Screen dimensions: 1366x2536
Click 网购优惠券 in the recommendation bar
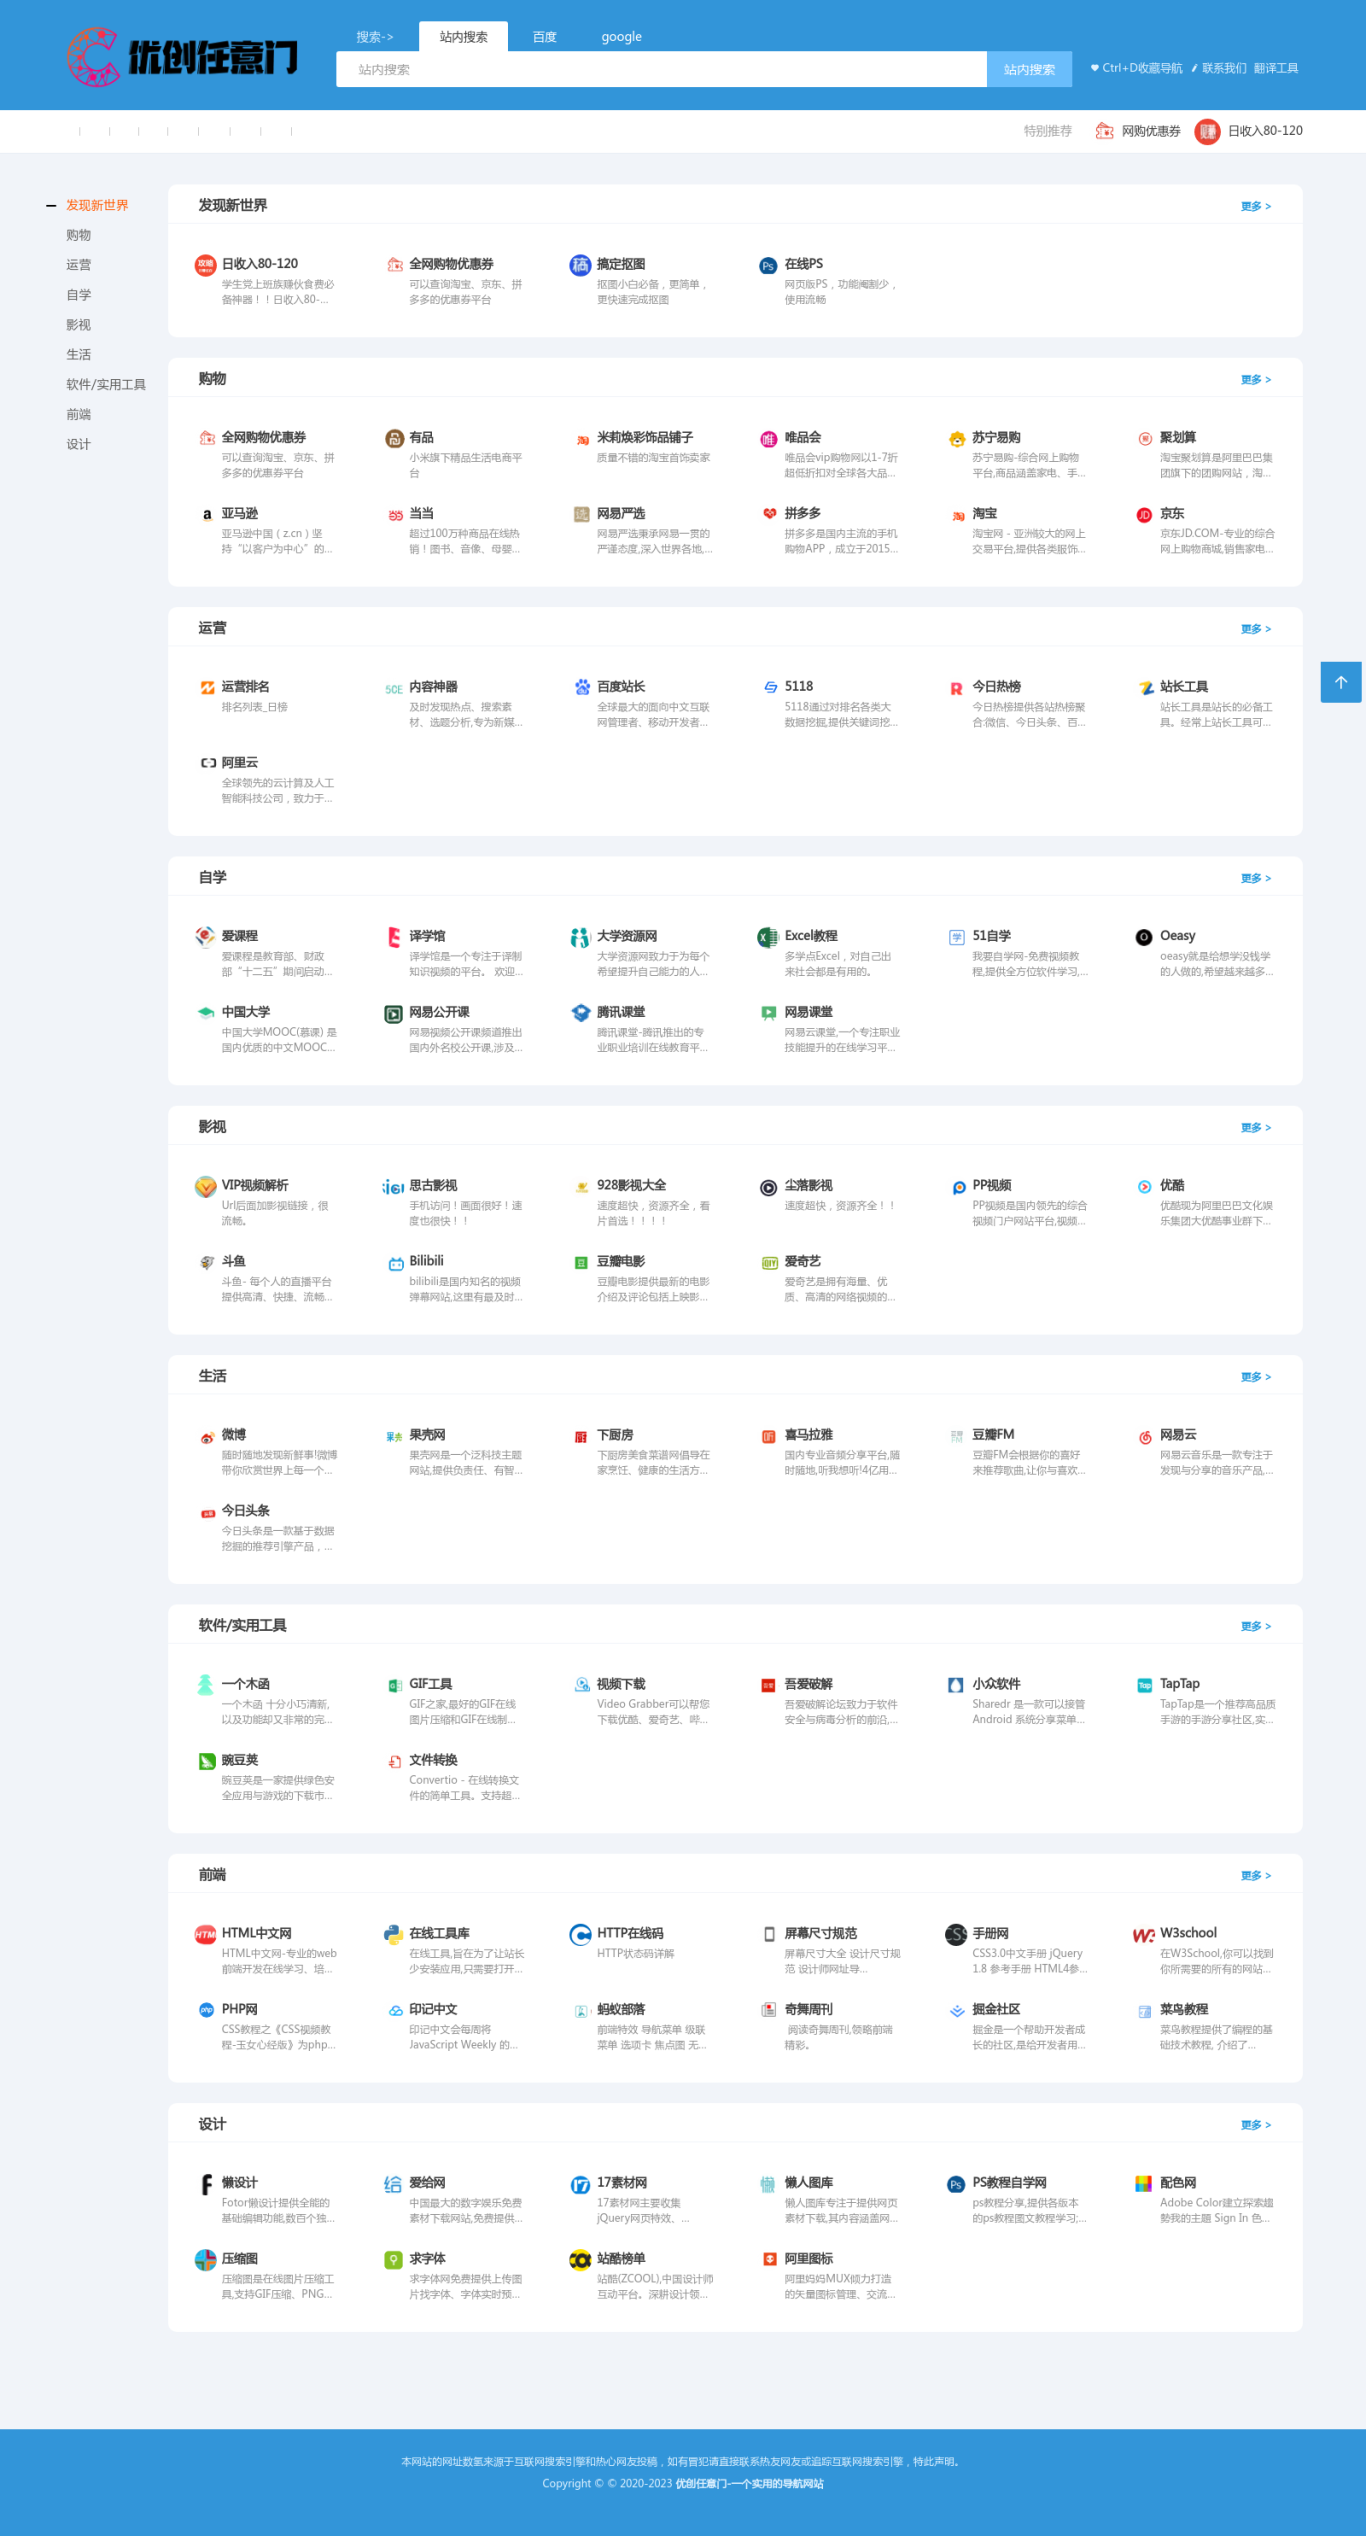(x=1138, y=131)
